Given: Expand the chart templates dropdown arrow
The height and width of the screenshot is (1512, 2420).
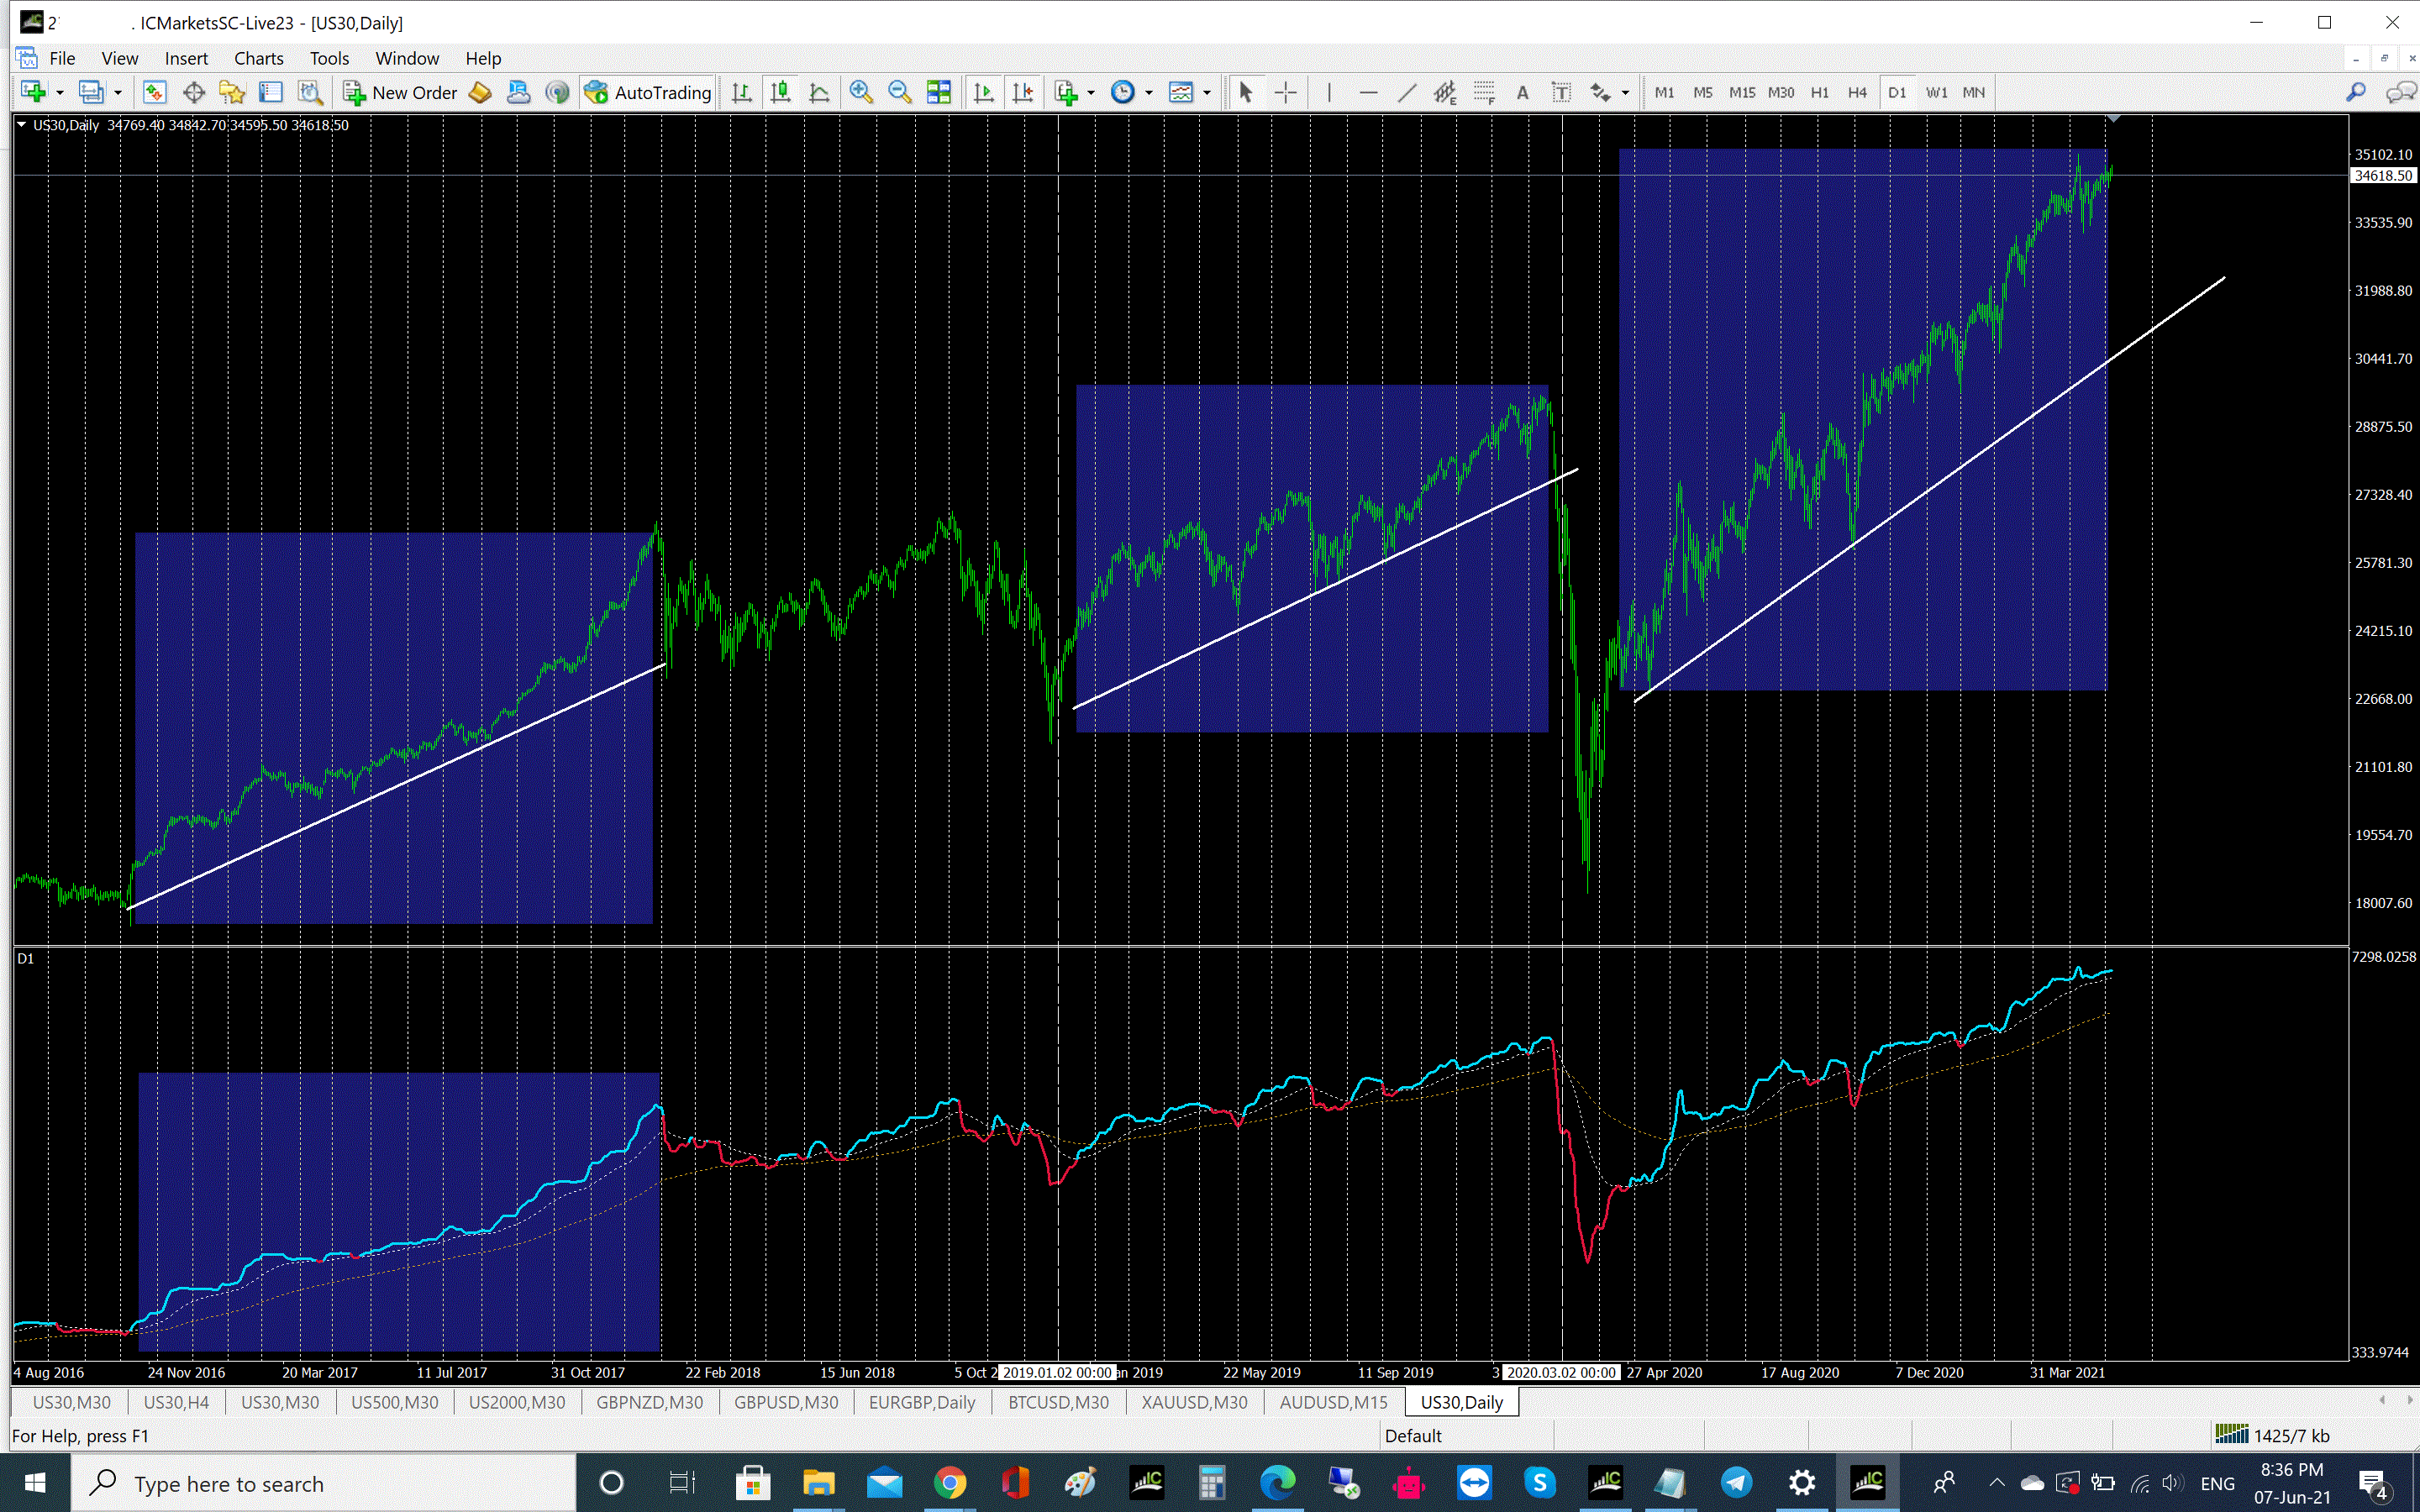Looking at the screenshot, I should (x=1207, y=92).
